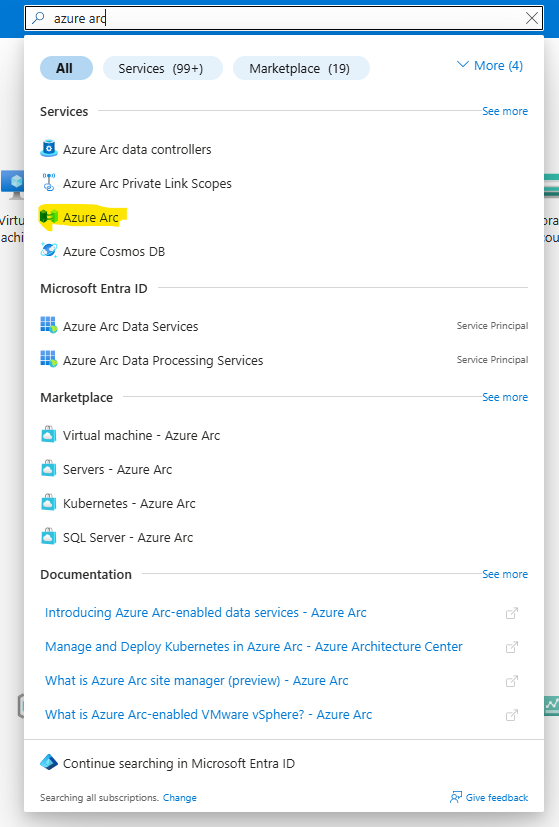559x827 pixels.
Task: Click into the azure arc search field
Action: click(x=285, y=18)
